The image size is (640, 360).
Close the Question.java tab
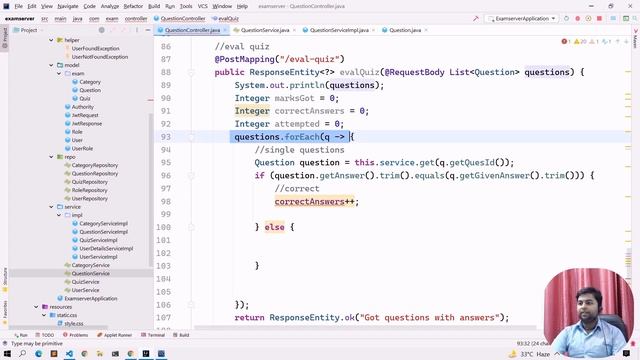426,30
